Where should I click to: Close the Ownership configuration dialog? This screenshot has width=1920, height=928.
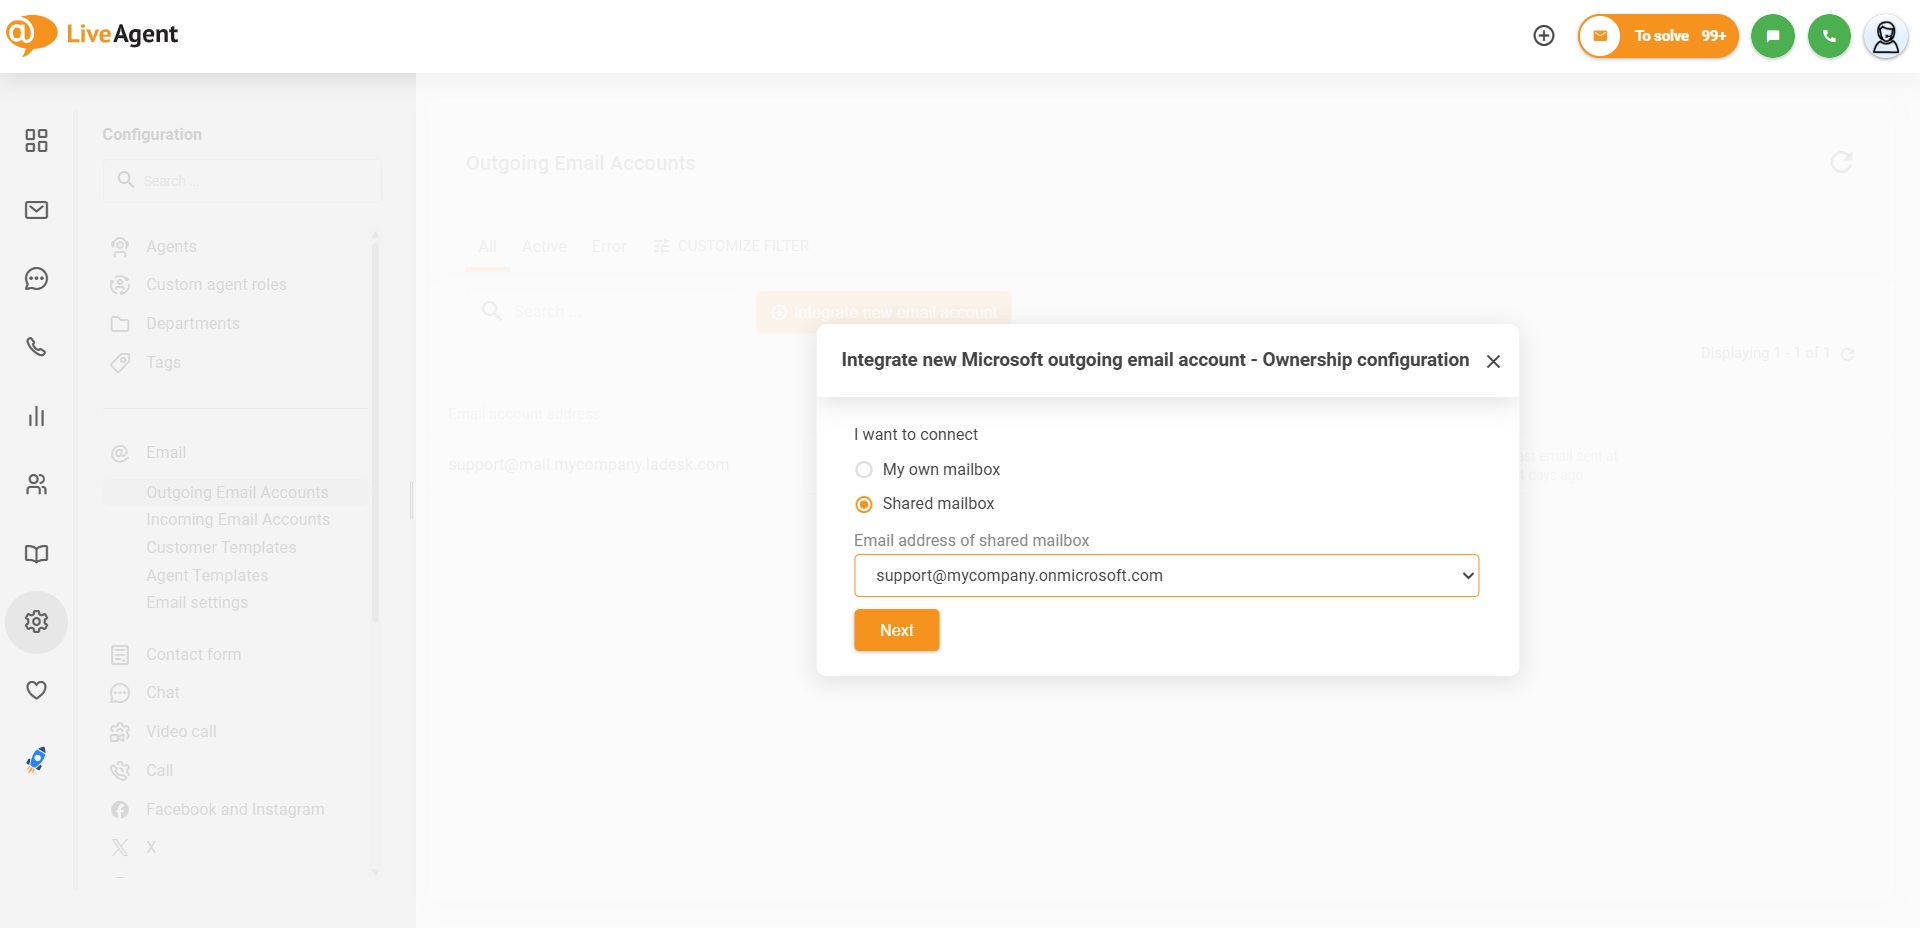click(1493, 361)
